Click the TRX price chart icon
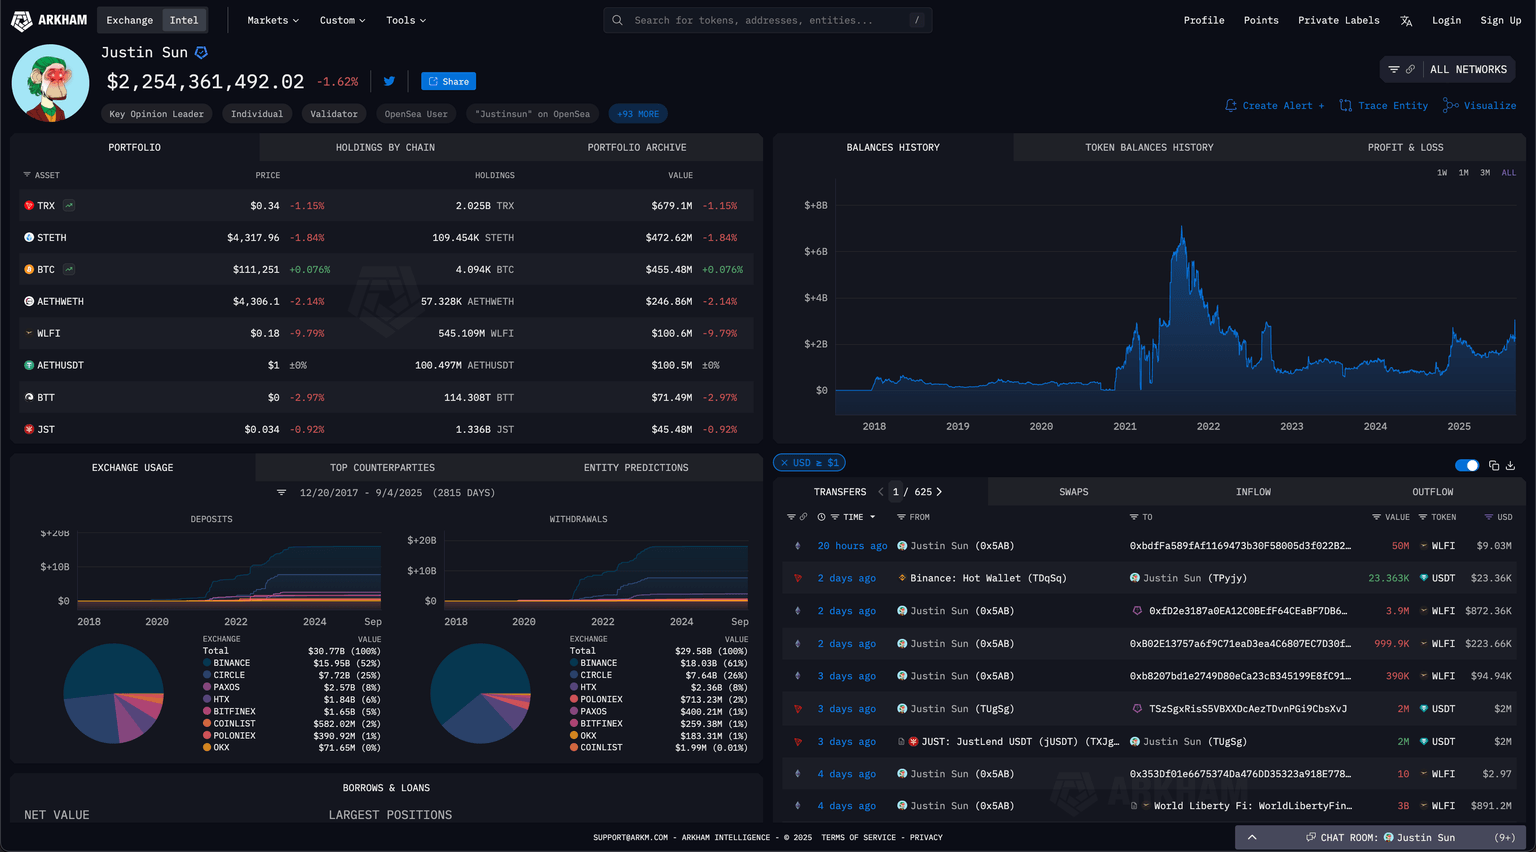Screen dimensions: 1536x852 [x=69, y=205]
